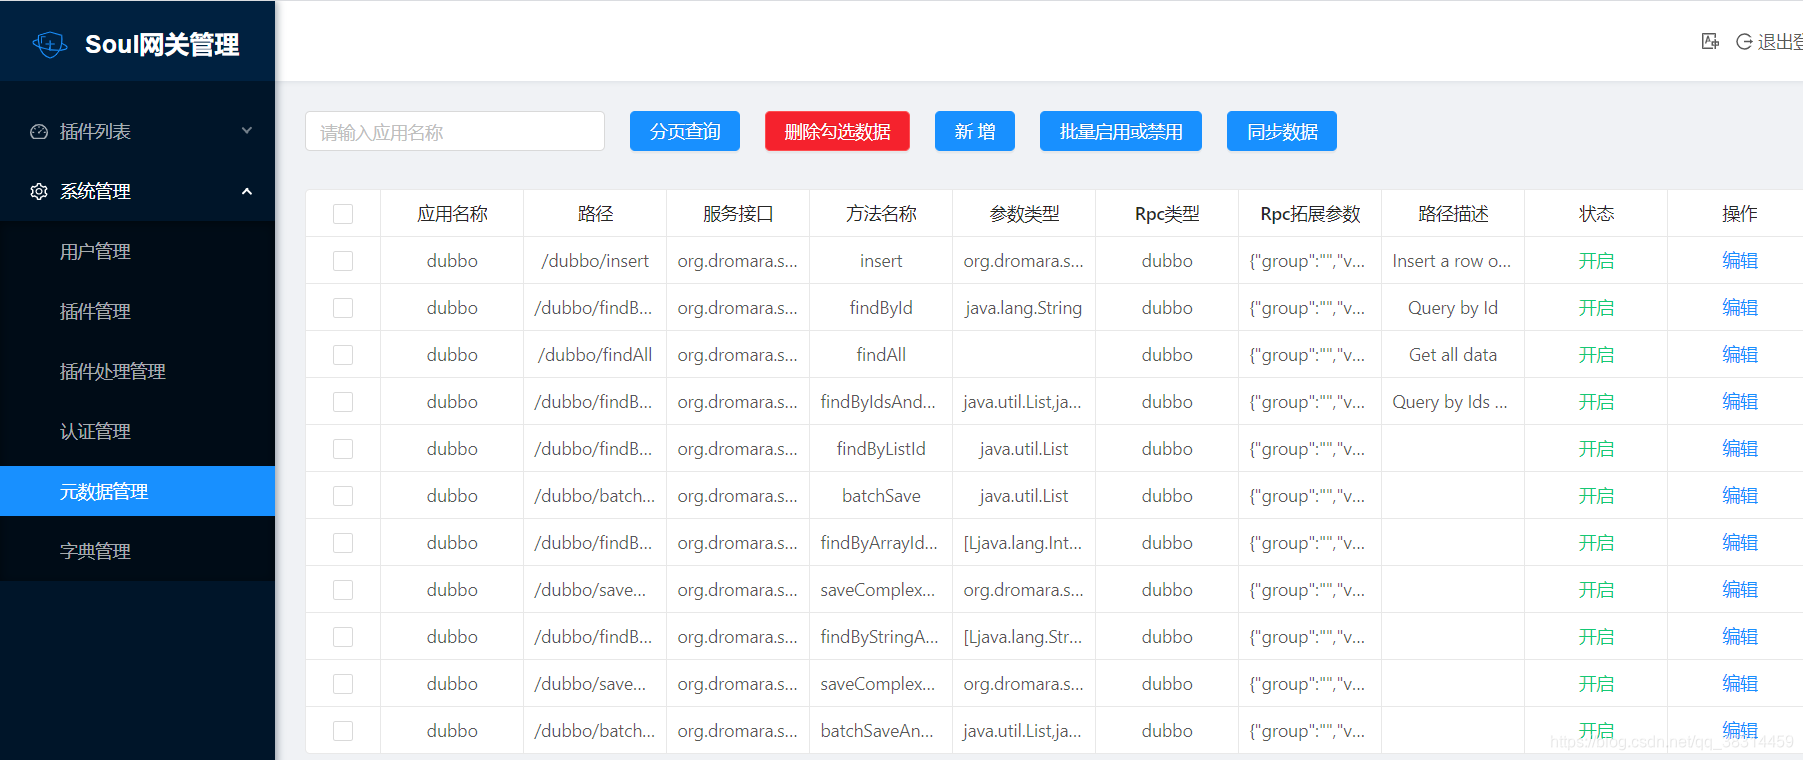Check the row with method batchSave
This screenshot has width=1803, height=760.
coord(343,496)
